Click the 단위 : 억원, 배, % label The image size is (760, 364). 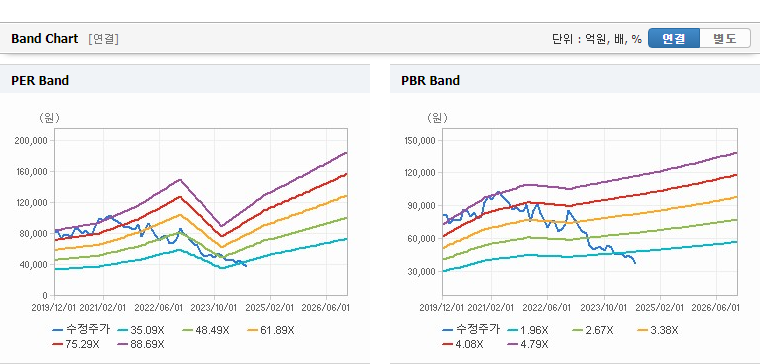tap(597, 39)
